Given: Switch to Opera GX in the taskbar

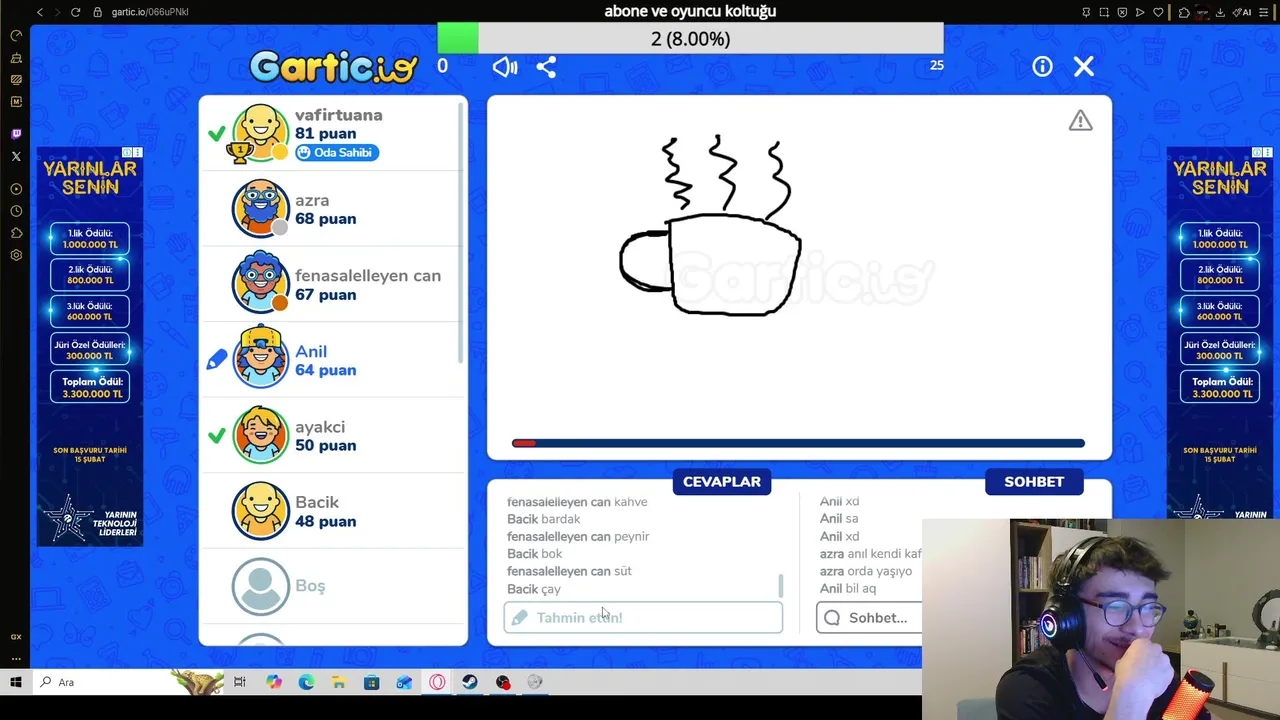Looking at the screenshot, I should point(437,682).
